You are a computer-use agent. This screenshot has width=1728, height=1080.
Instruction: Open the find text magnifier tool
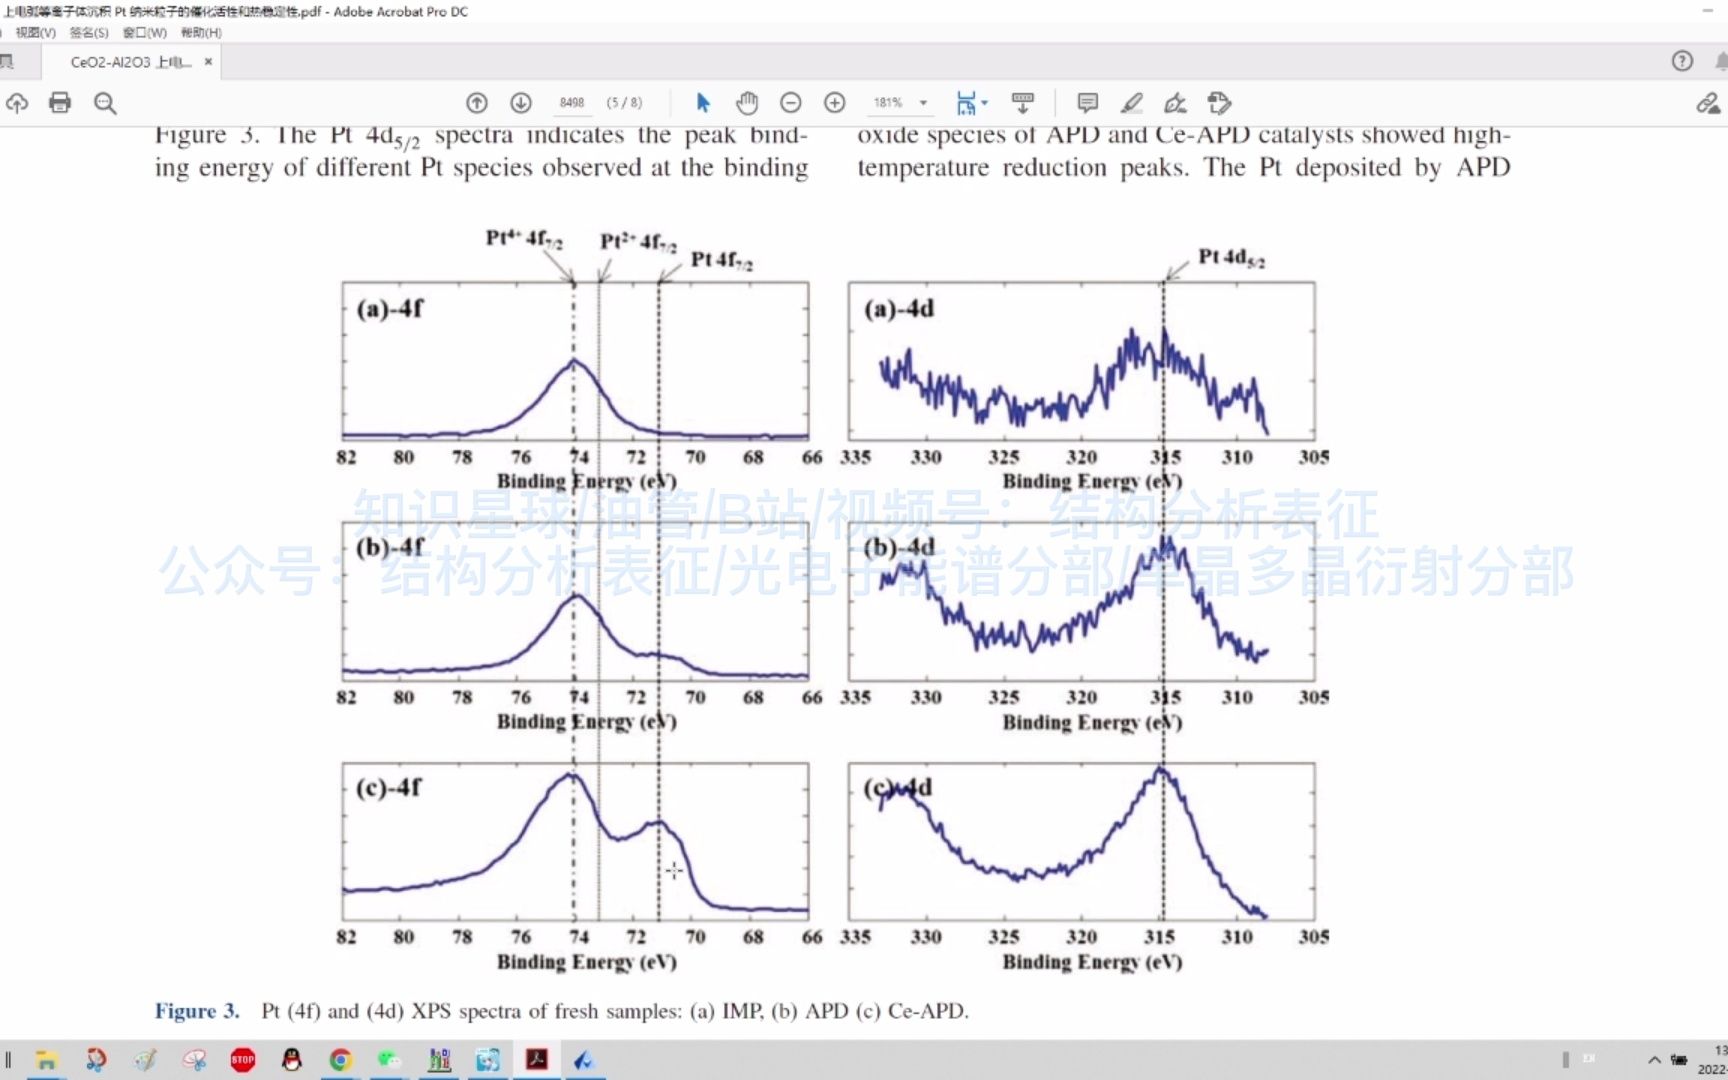105,103
